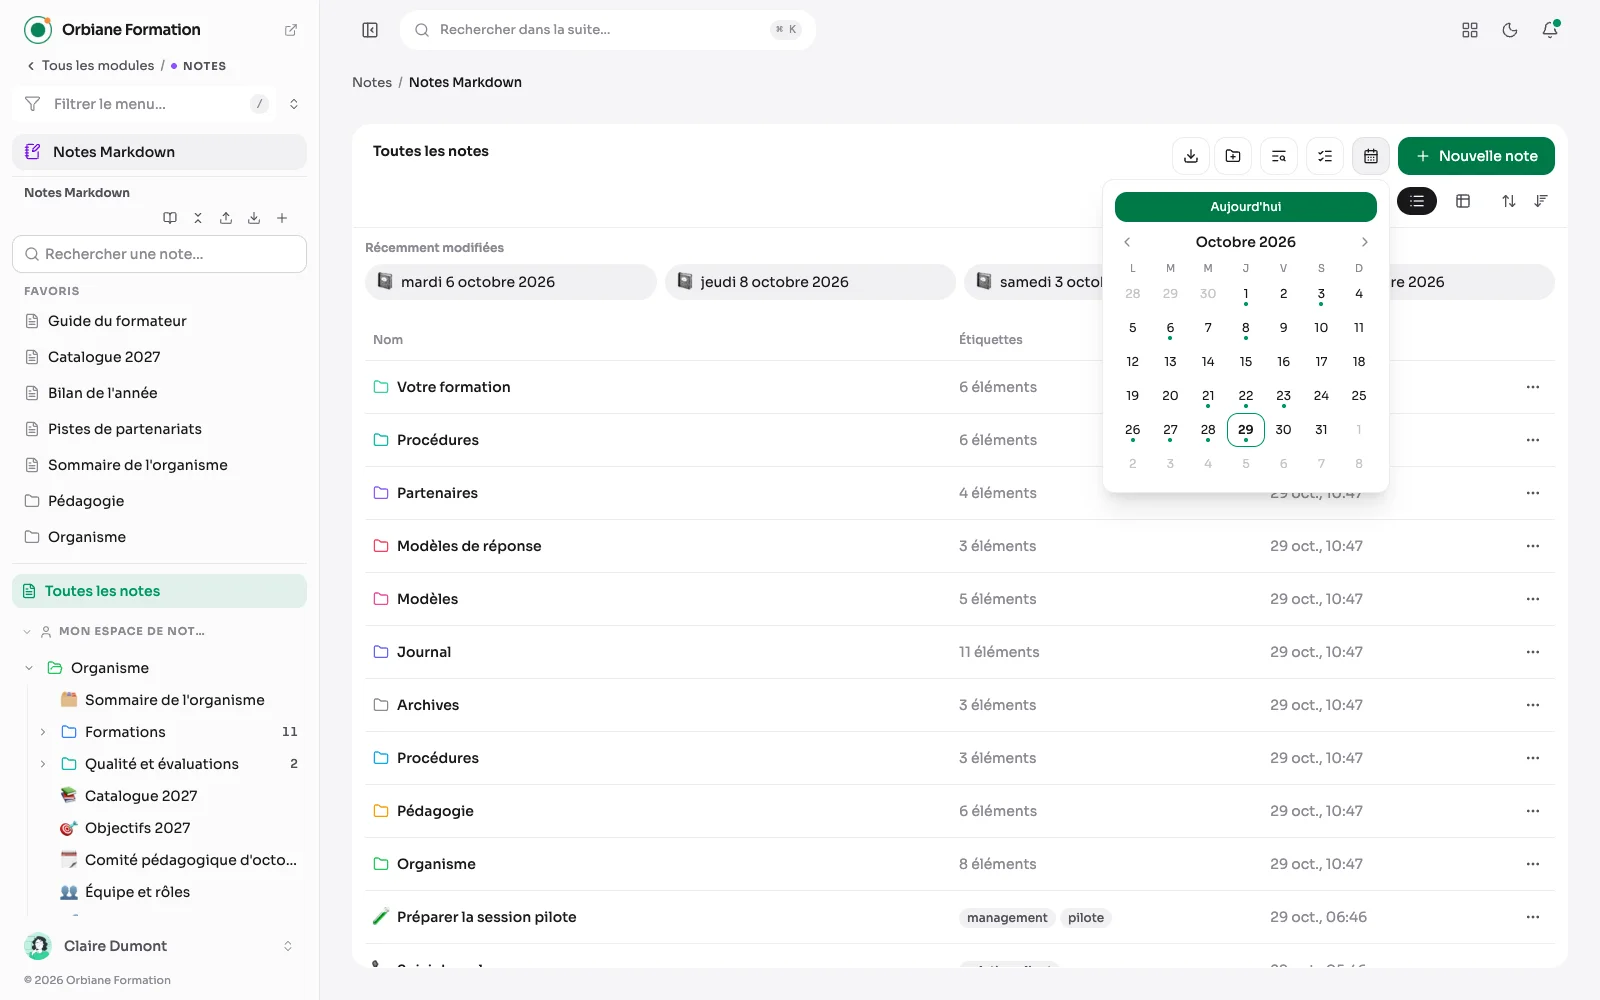Viewport: 1600px width, 1000px height.
Task: Collapse the Organisme folder in tree
Action: (29, 668)
